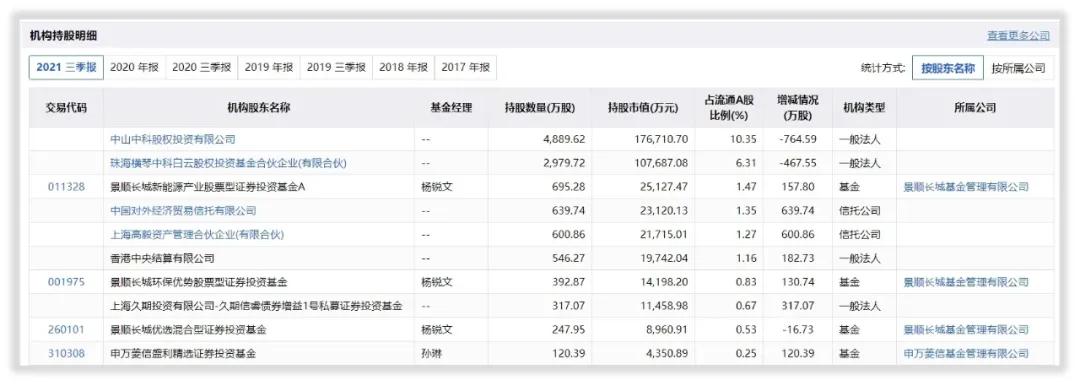Switch to the 2020 年报 tab

tap(134, 68)
